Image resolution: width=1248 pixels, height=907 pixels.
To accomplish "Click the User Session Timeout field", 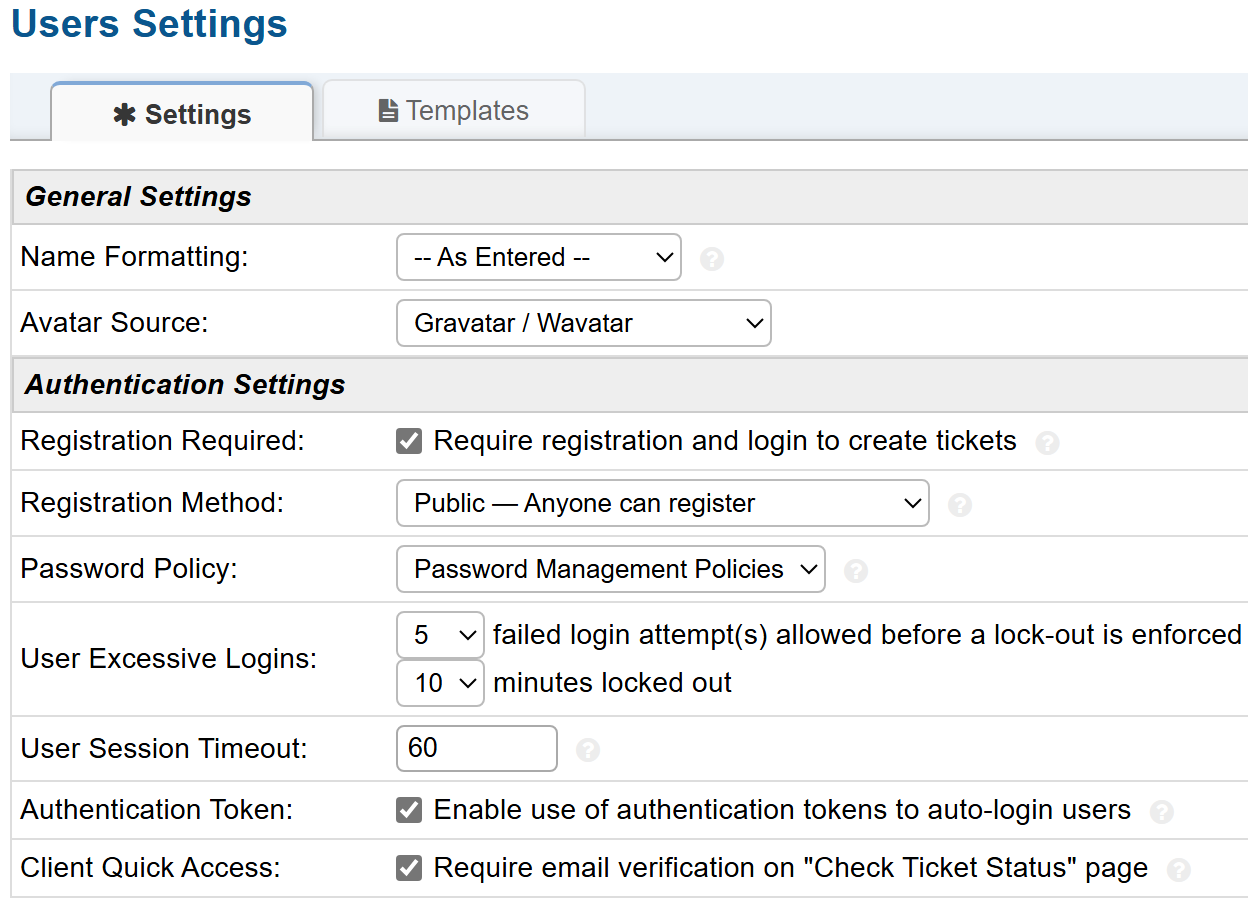I will pos(476,748).
